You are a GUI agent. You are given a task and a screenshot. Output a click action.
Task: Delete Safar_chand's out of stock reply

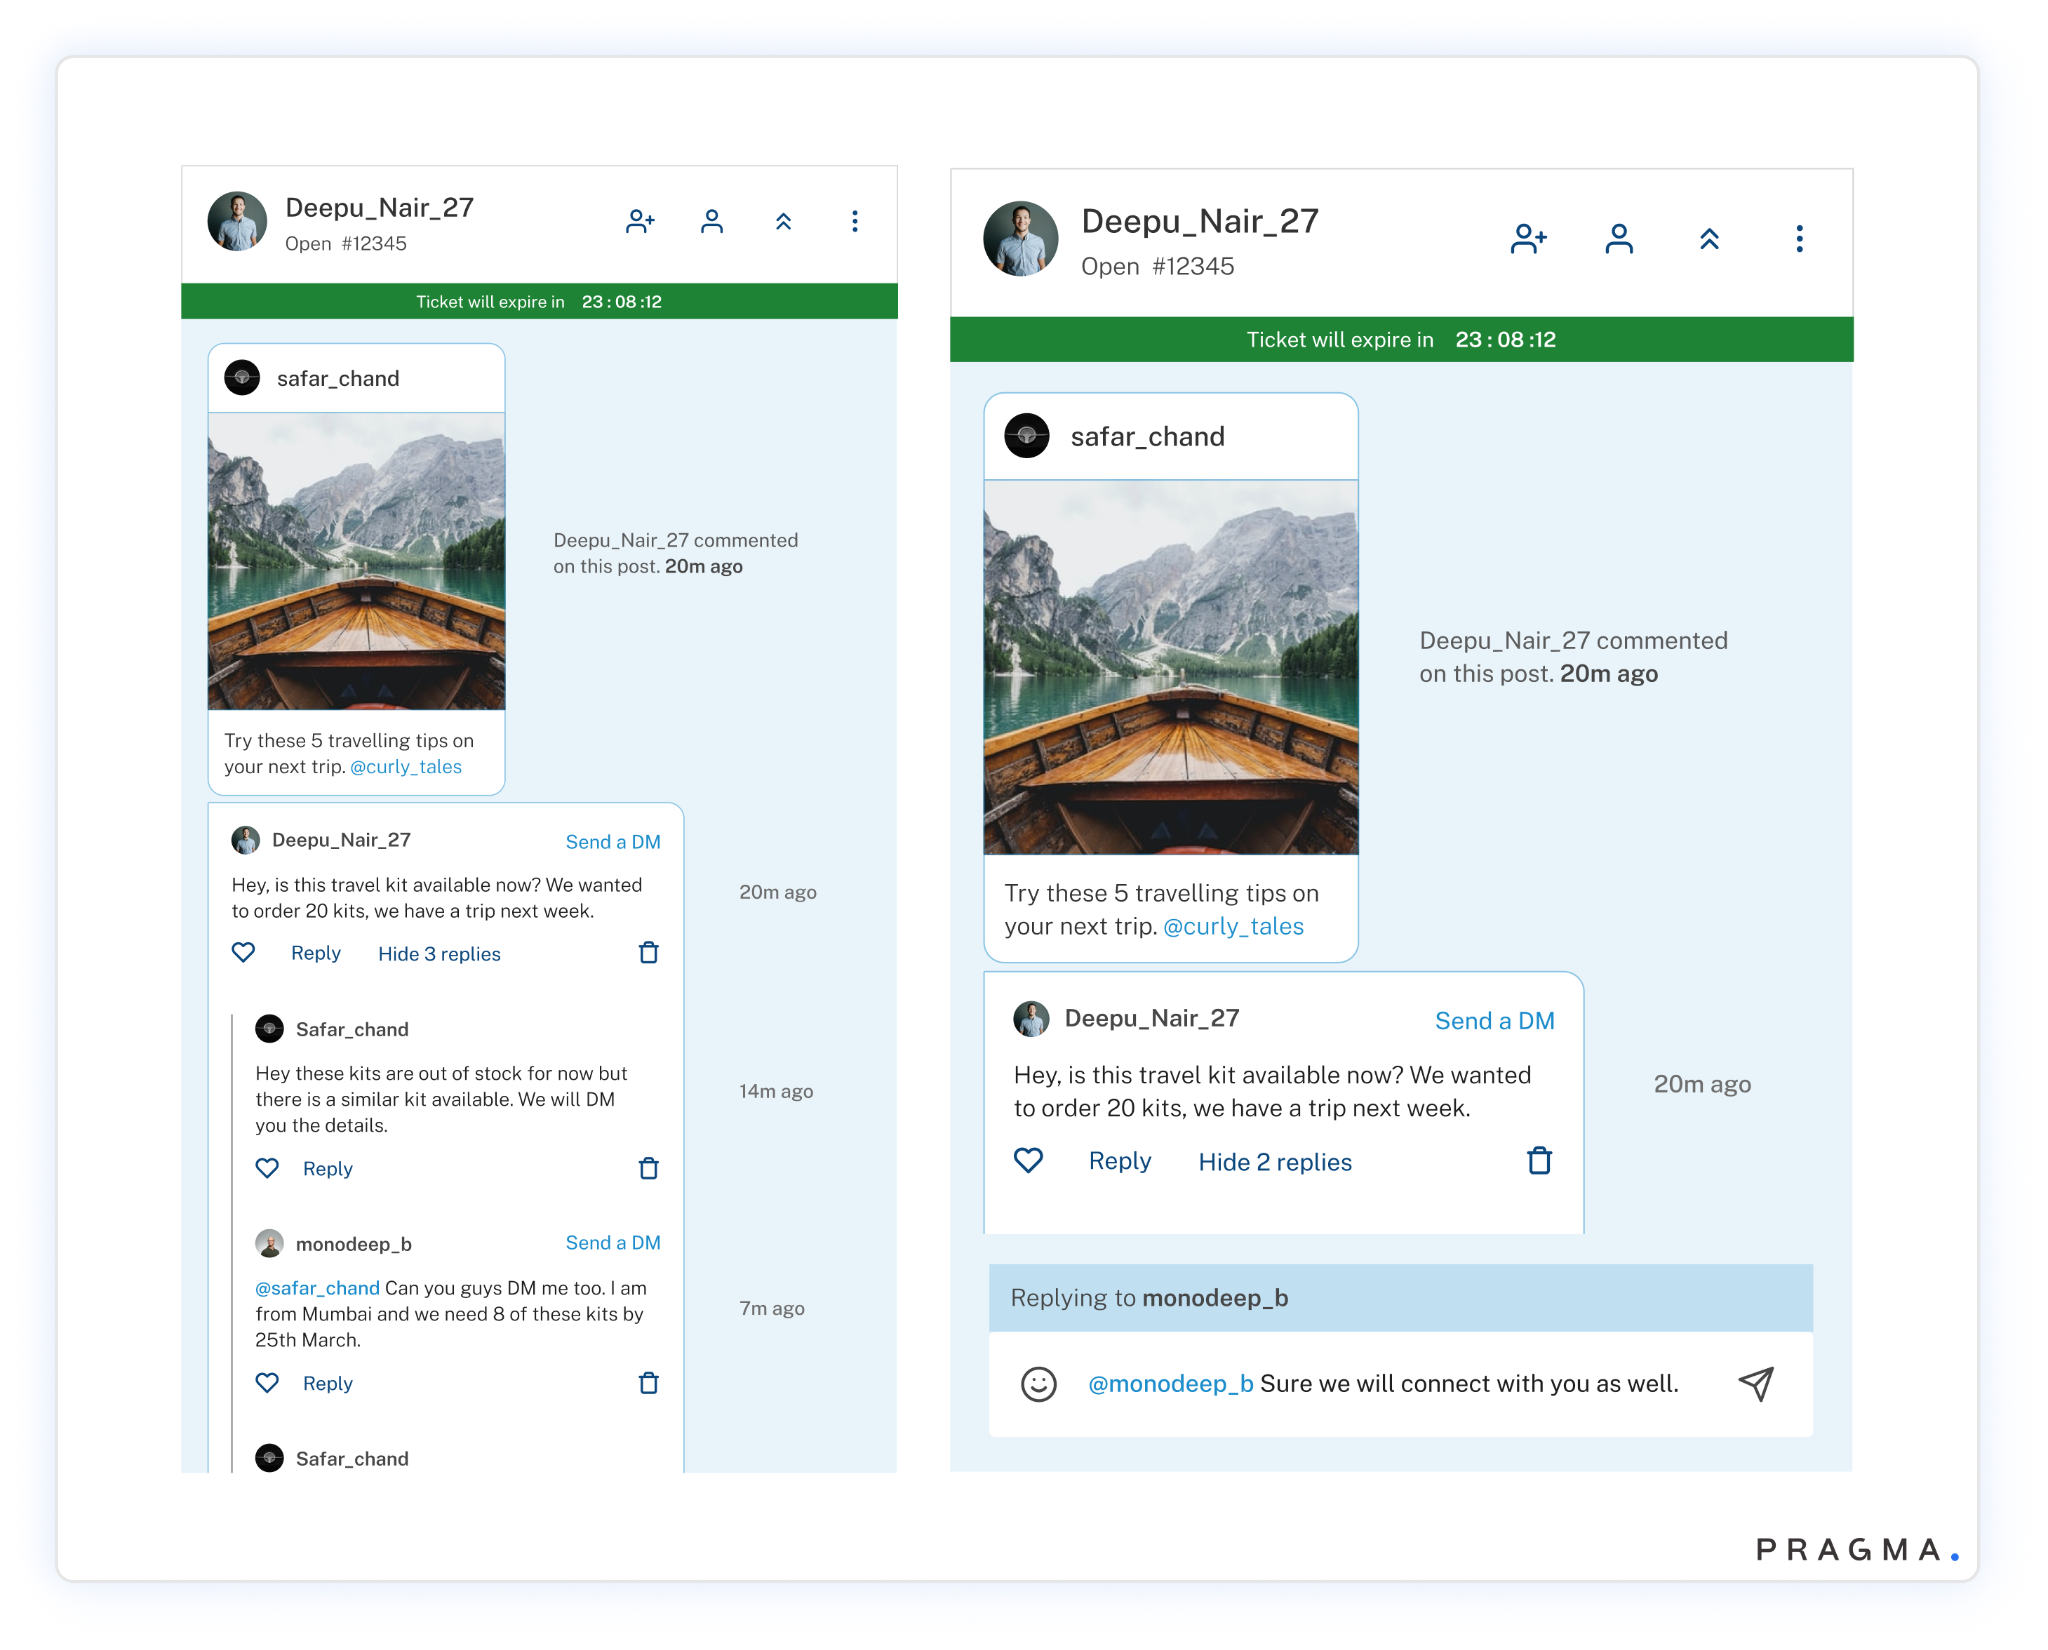tap(649, 1168)
